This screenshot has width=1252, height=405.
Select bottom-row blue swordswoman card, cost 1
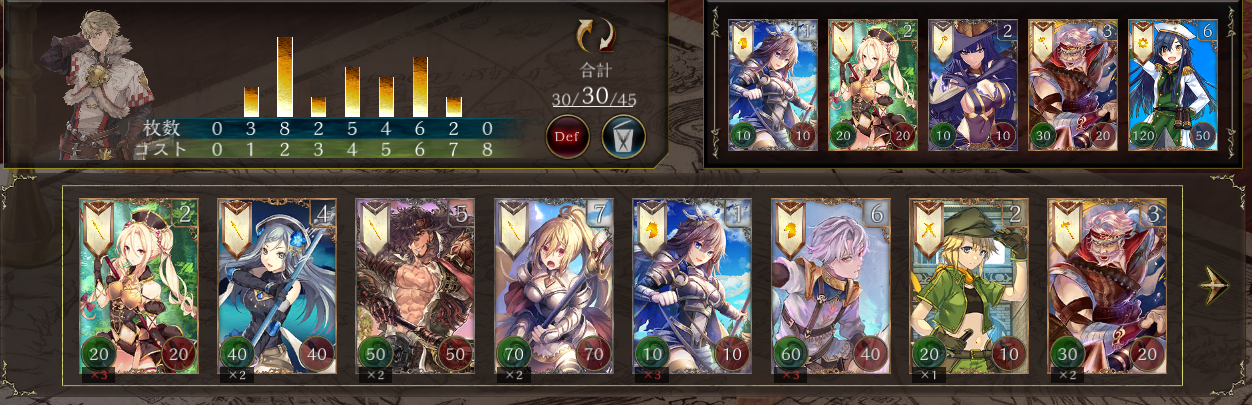(692, 285)
